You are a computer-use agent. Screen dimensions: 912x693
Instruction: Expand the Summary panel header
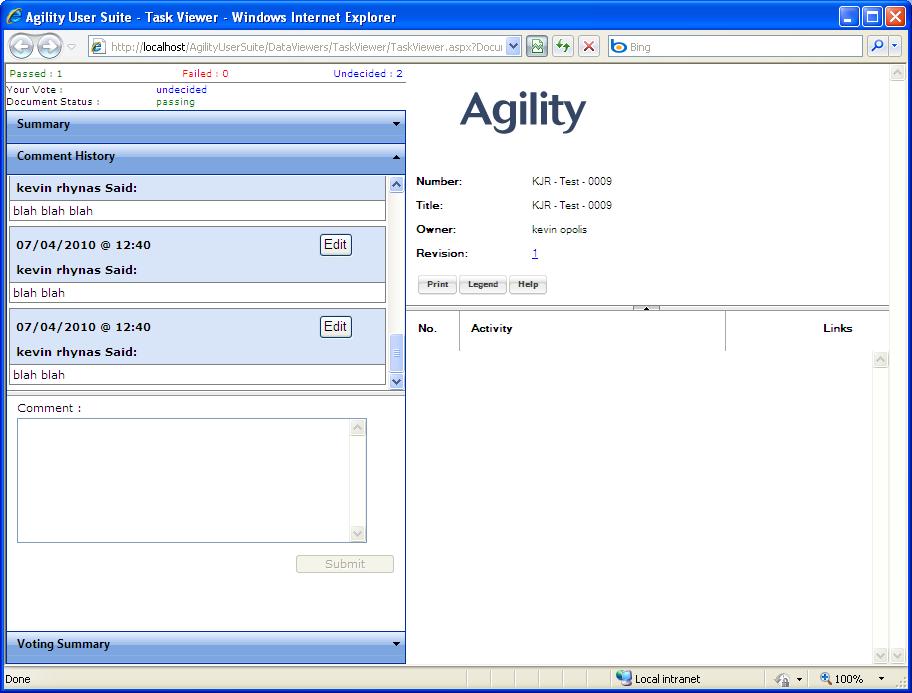[x=206, y=124]
